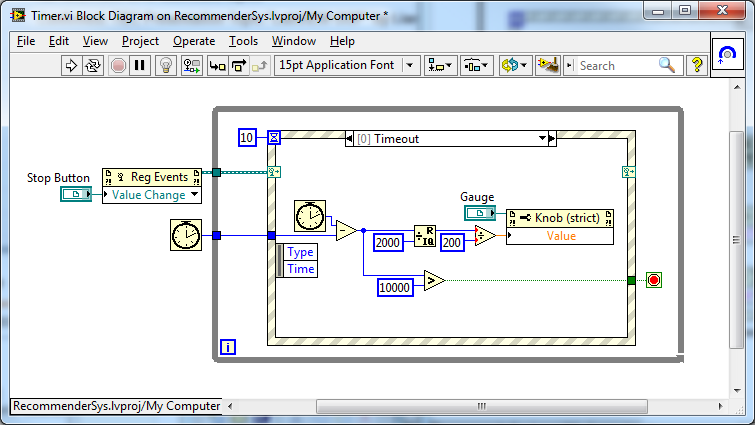Screen dimensions: 755x425
Task: Open the Operate menu
Action: tap(194, 41)
